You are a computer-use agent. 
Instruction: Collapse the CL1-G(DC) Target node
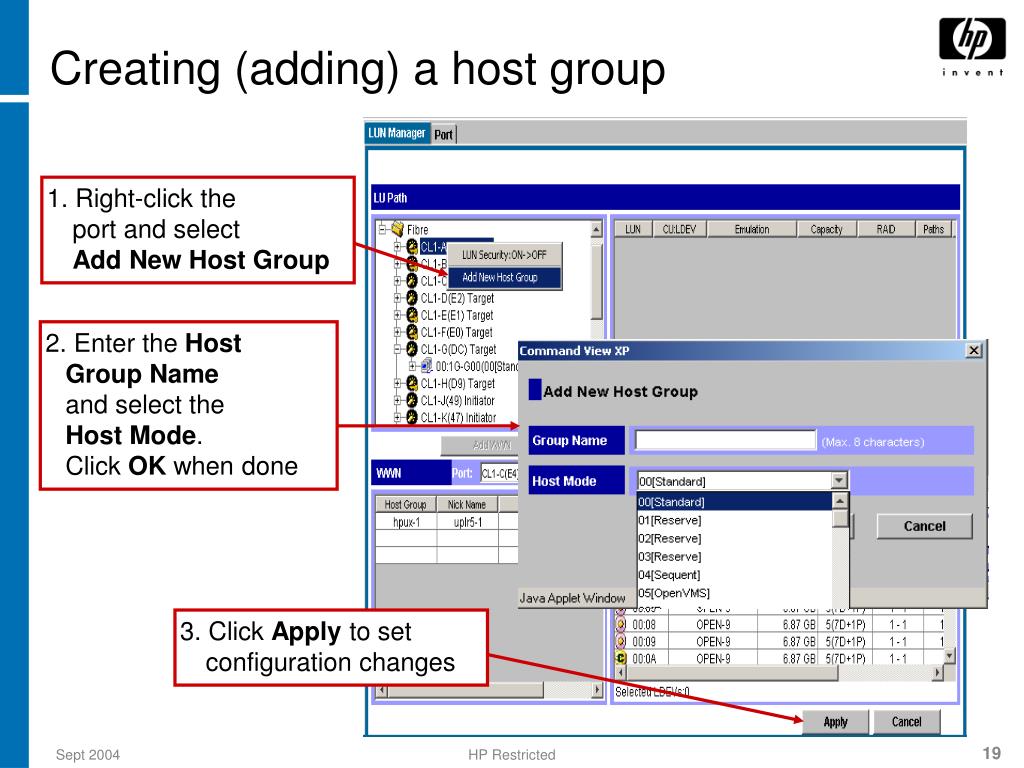[397, 349]
